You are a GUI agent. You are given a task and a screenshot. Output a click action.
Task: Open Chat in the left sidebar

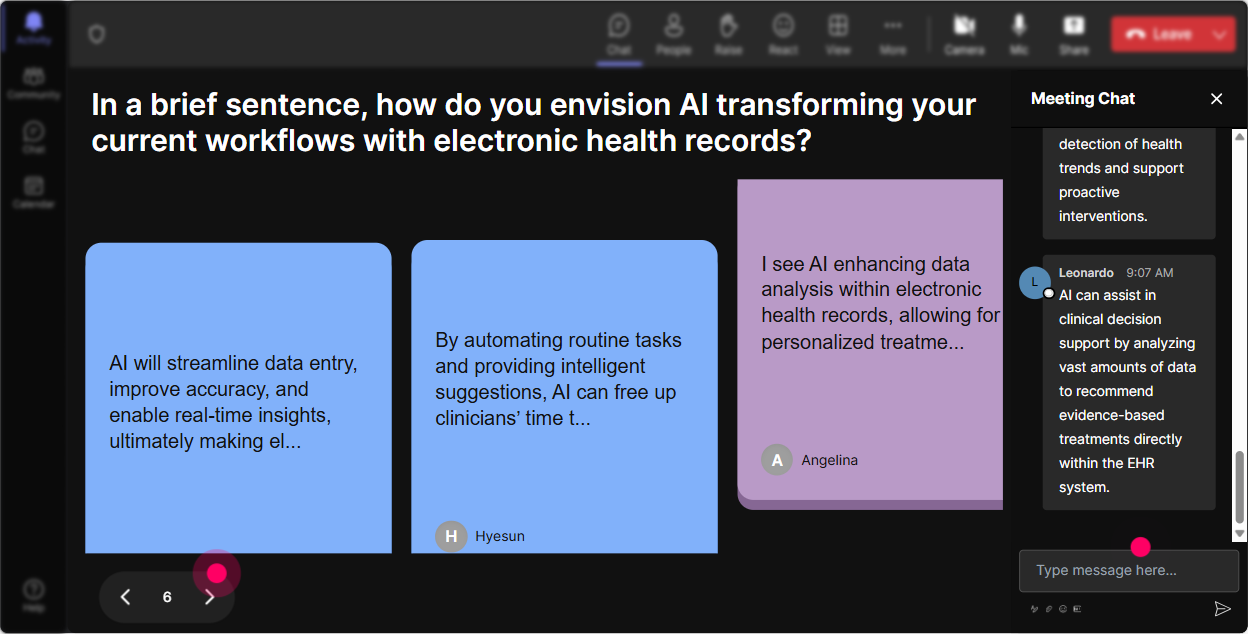(34, 138)
